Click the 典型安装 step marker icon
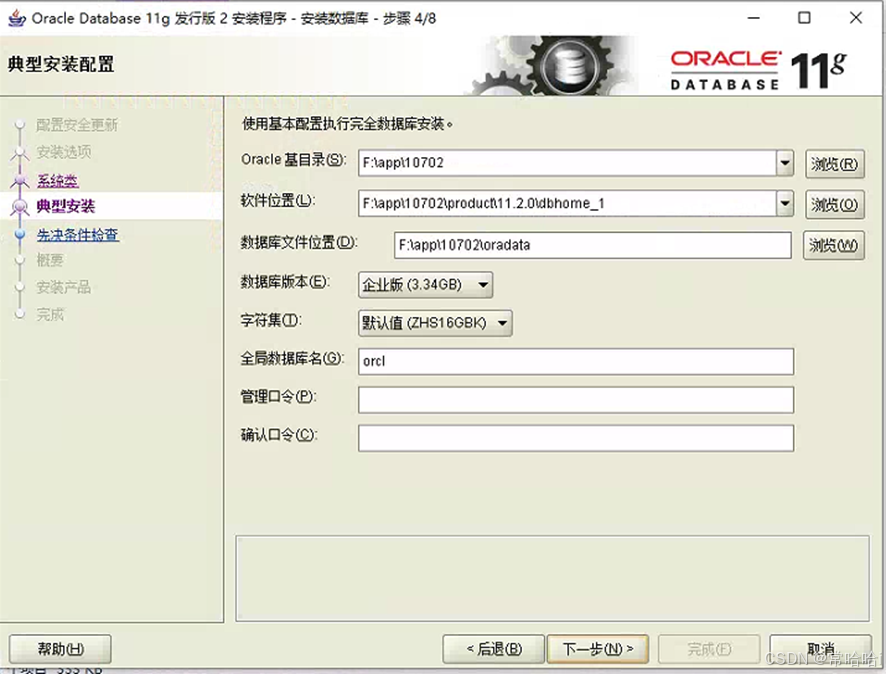This screenshot has width=886, height=674. 20,207
